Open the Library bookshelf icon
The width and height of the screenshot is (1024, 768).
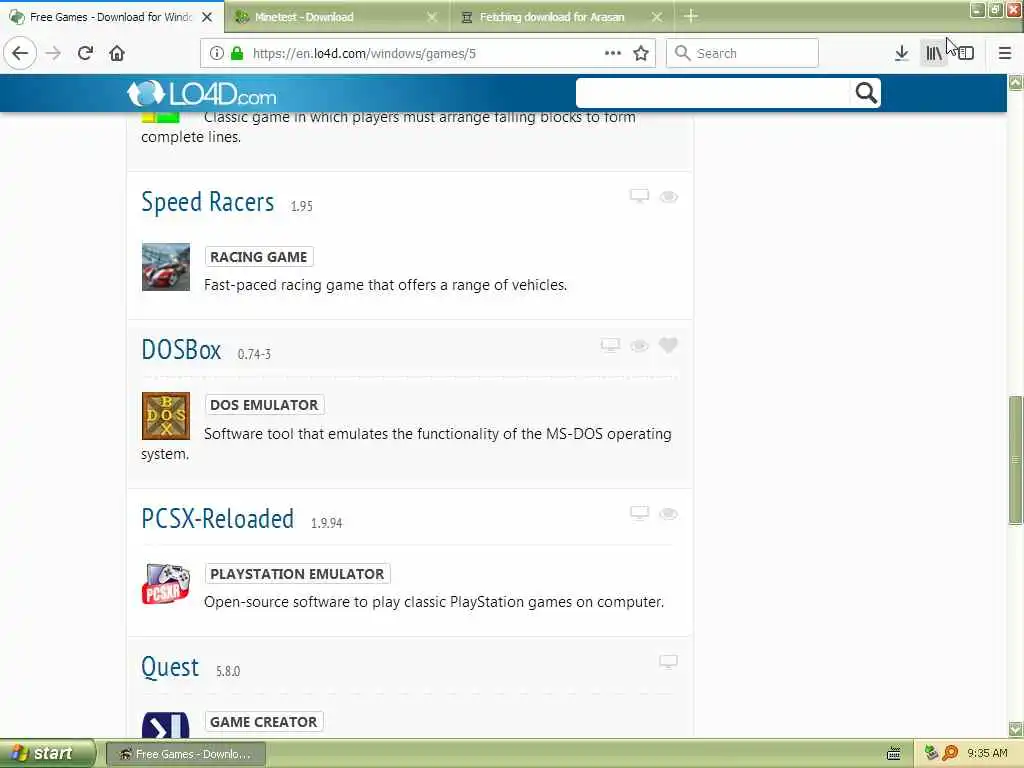pos(933,53)
